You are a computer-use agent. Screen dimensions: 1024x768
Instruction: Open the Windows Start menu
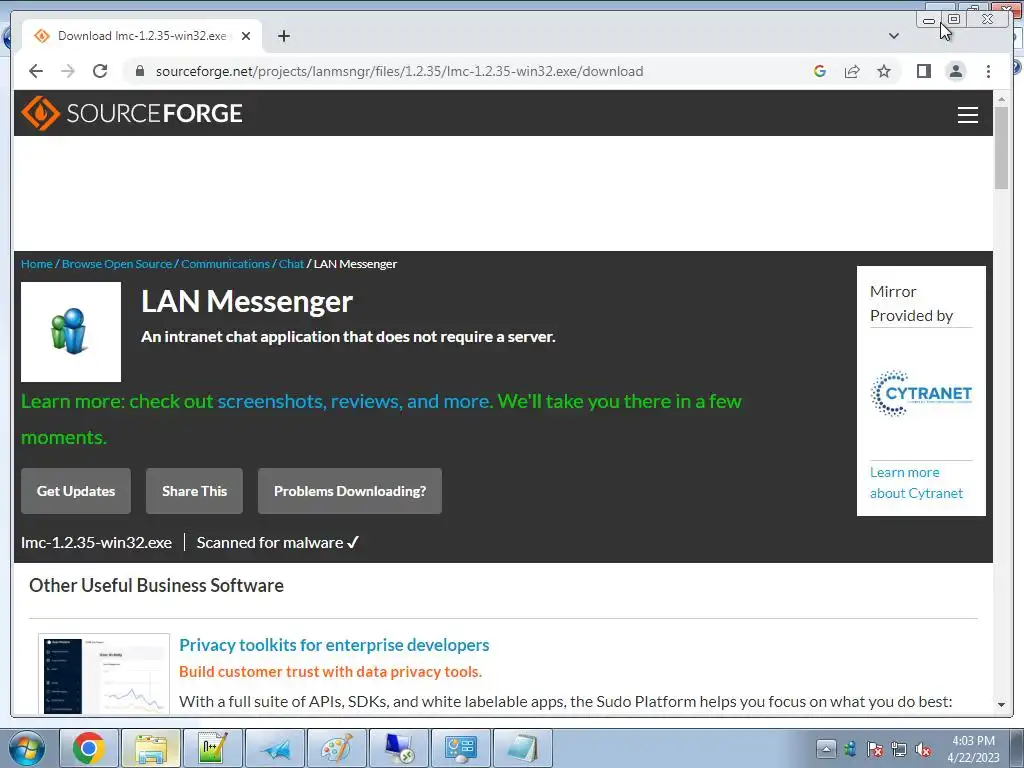26,748
